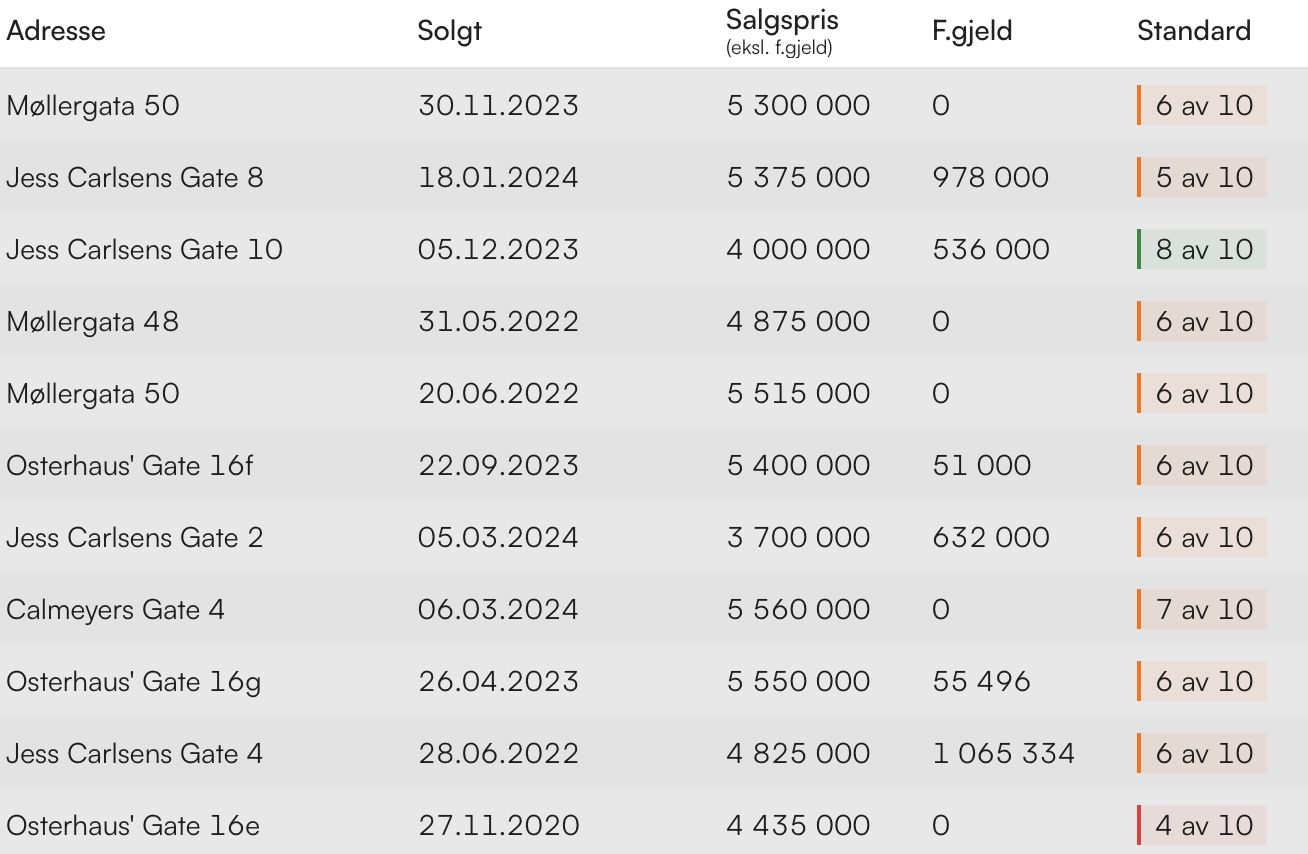Click the Calmeyers Gate 4 address
Viewport: 1308px width, 854px height.
pos(116,610)
